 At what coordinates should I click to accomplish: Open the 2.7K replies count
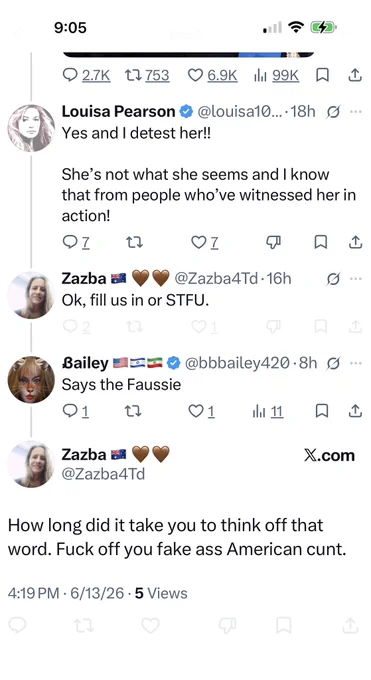point(86,75)
